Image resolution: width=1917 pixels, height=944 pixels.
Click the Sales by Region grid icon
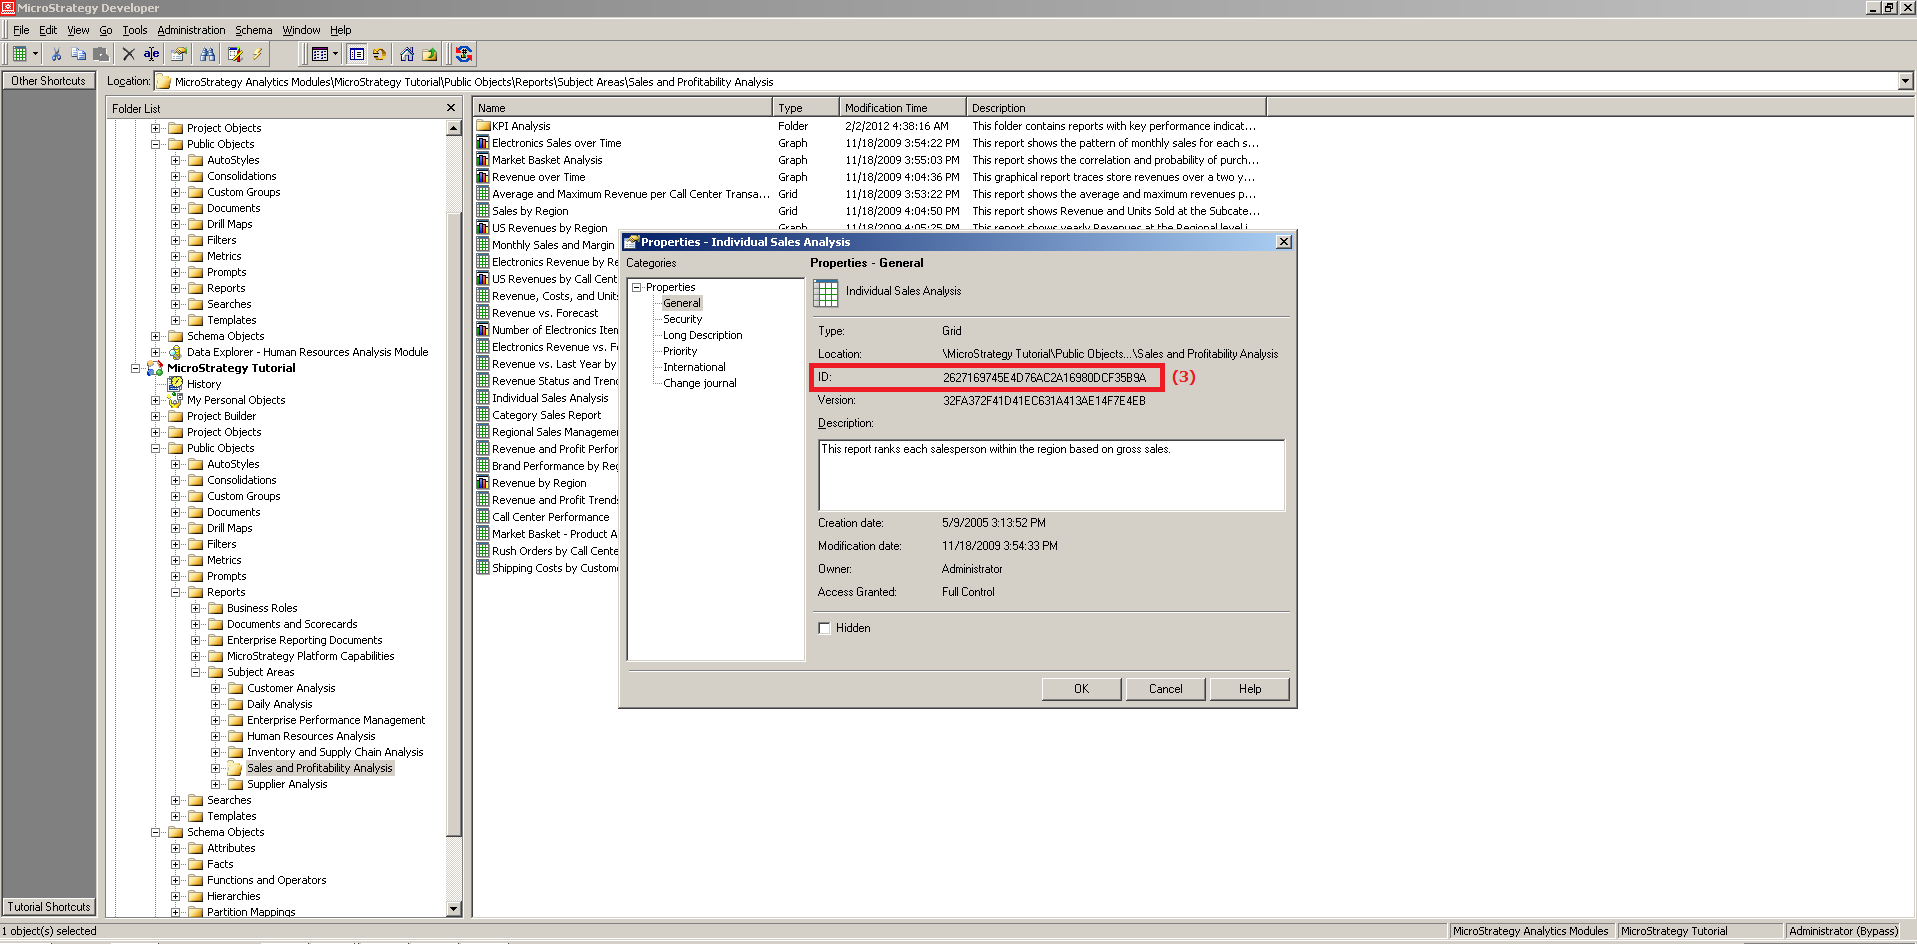pos(483,211)
